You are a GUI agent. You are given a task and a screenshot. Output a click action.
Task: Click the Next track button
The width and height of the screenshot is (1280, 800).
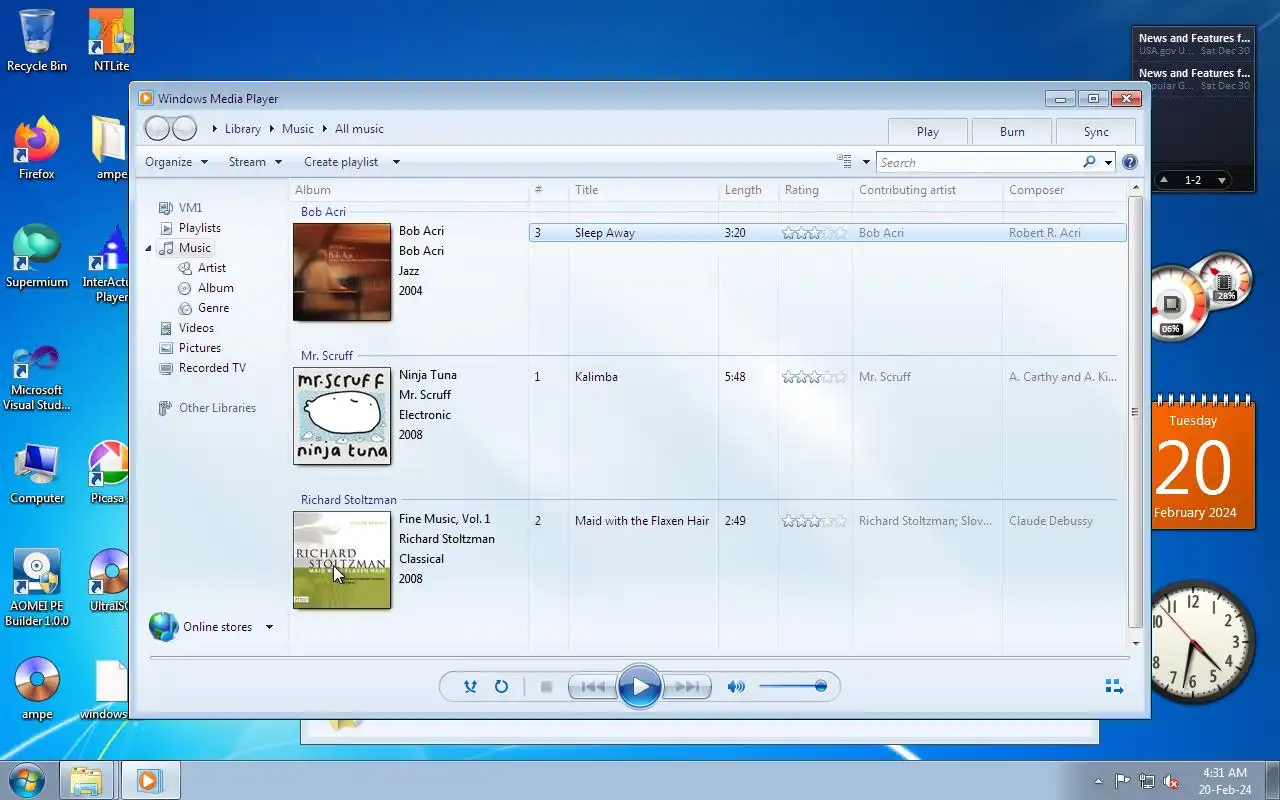[687, 687]
